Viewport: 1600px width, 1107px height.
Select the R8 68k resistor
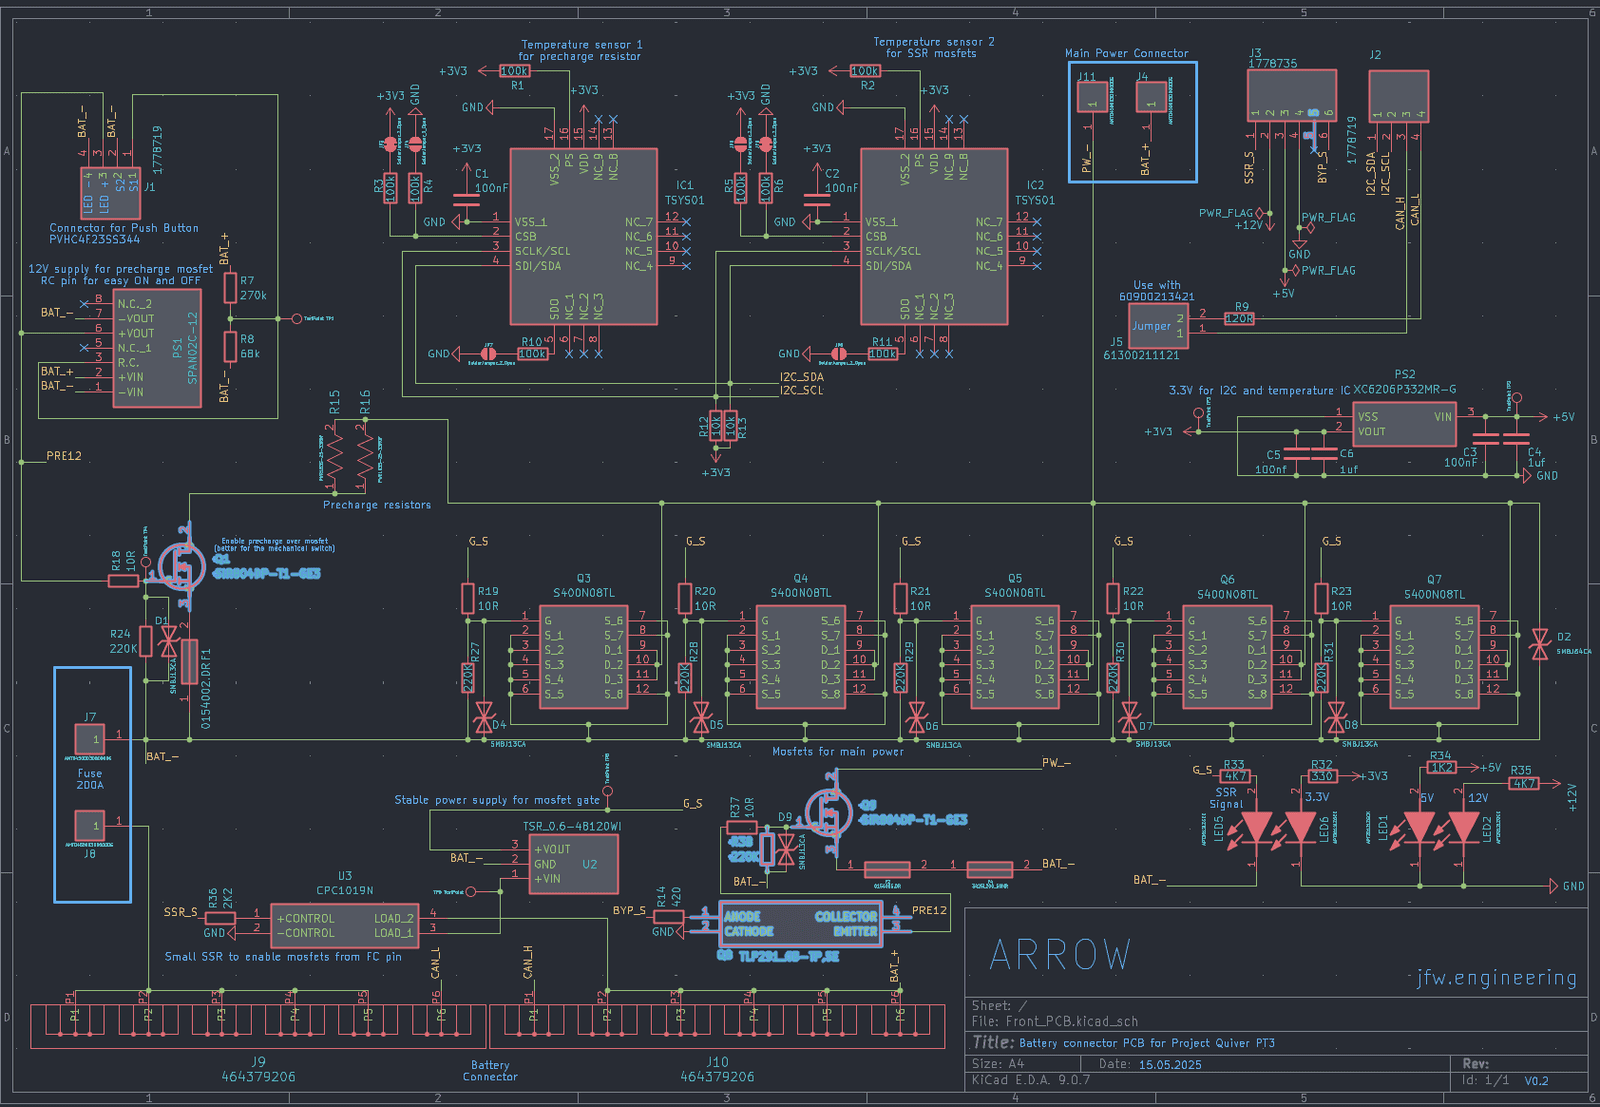pyautogui.click(x=230, y=347)
